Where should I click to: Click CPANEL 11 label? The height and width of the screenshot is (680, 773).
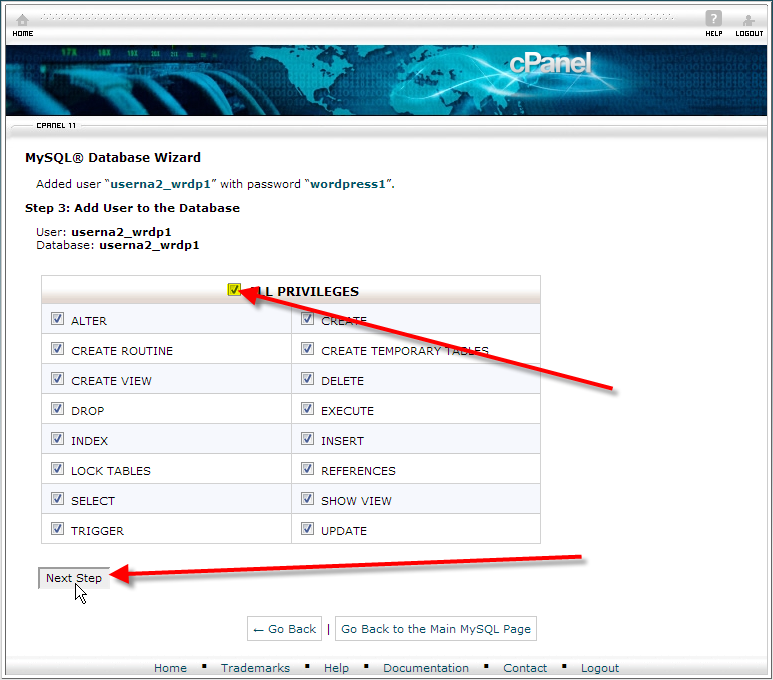(x=56, y=125)
